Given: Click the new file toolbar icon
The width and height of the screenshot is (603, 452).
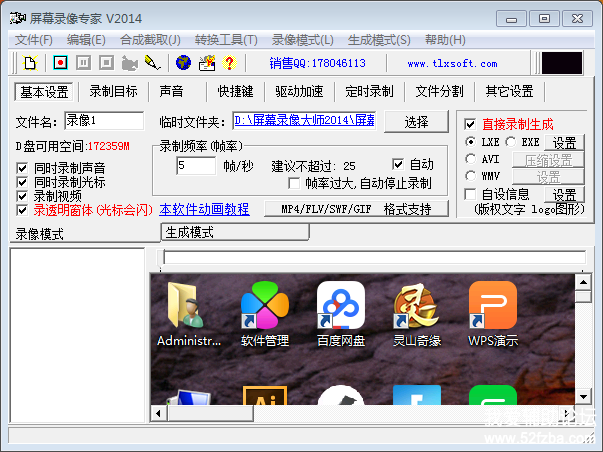Looking at the screenshot, I should point(30,63).
